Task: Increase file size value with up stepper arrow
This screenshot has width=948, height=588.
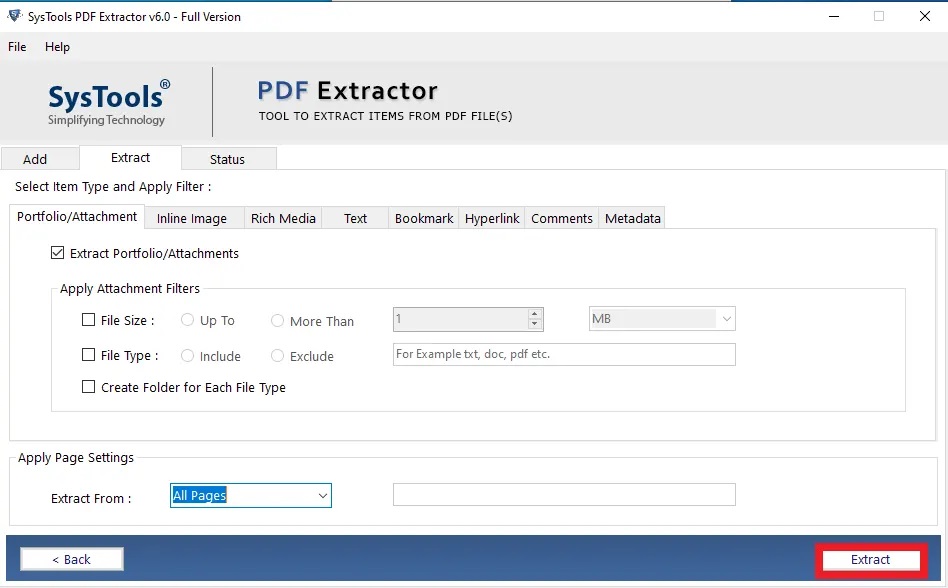Action: click(x=536, y=313)
